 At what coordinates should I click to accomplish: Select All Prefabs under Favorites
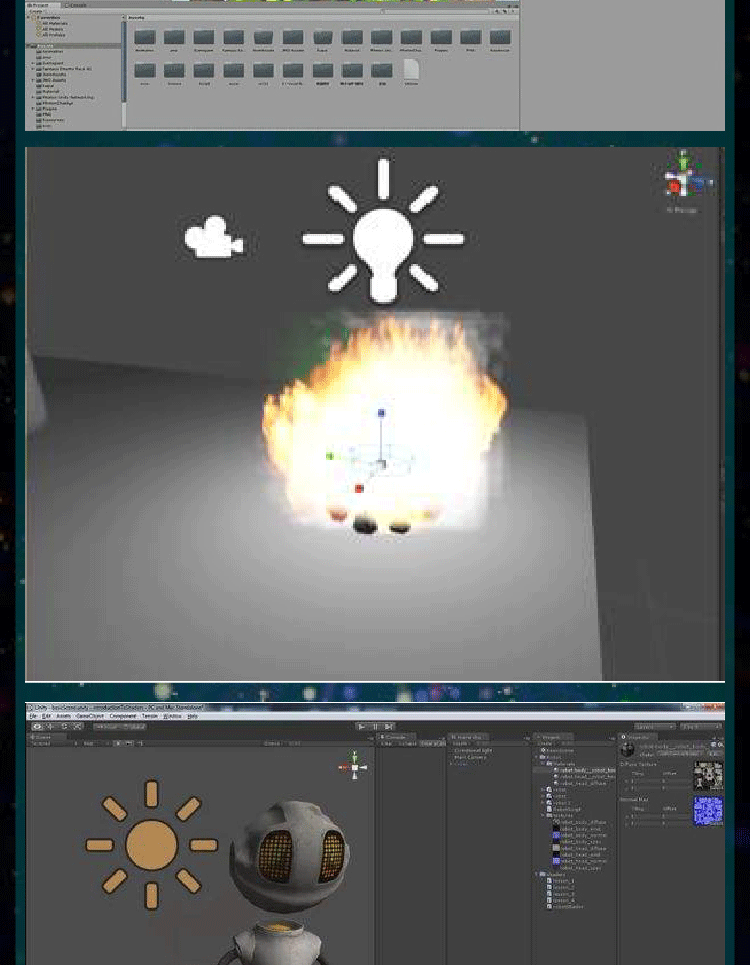tap(50, 35)
